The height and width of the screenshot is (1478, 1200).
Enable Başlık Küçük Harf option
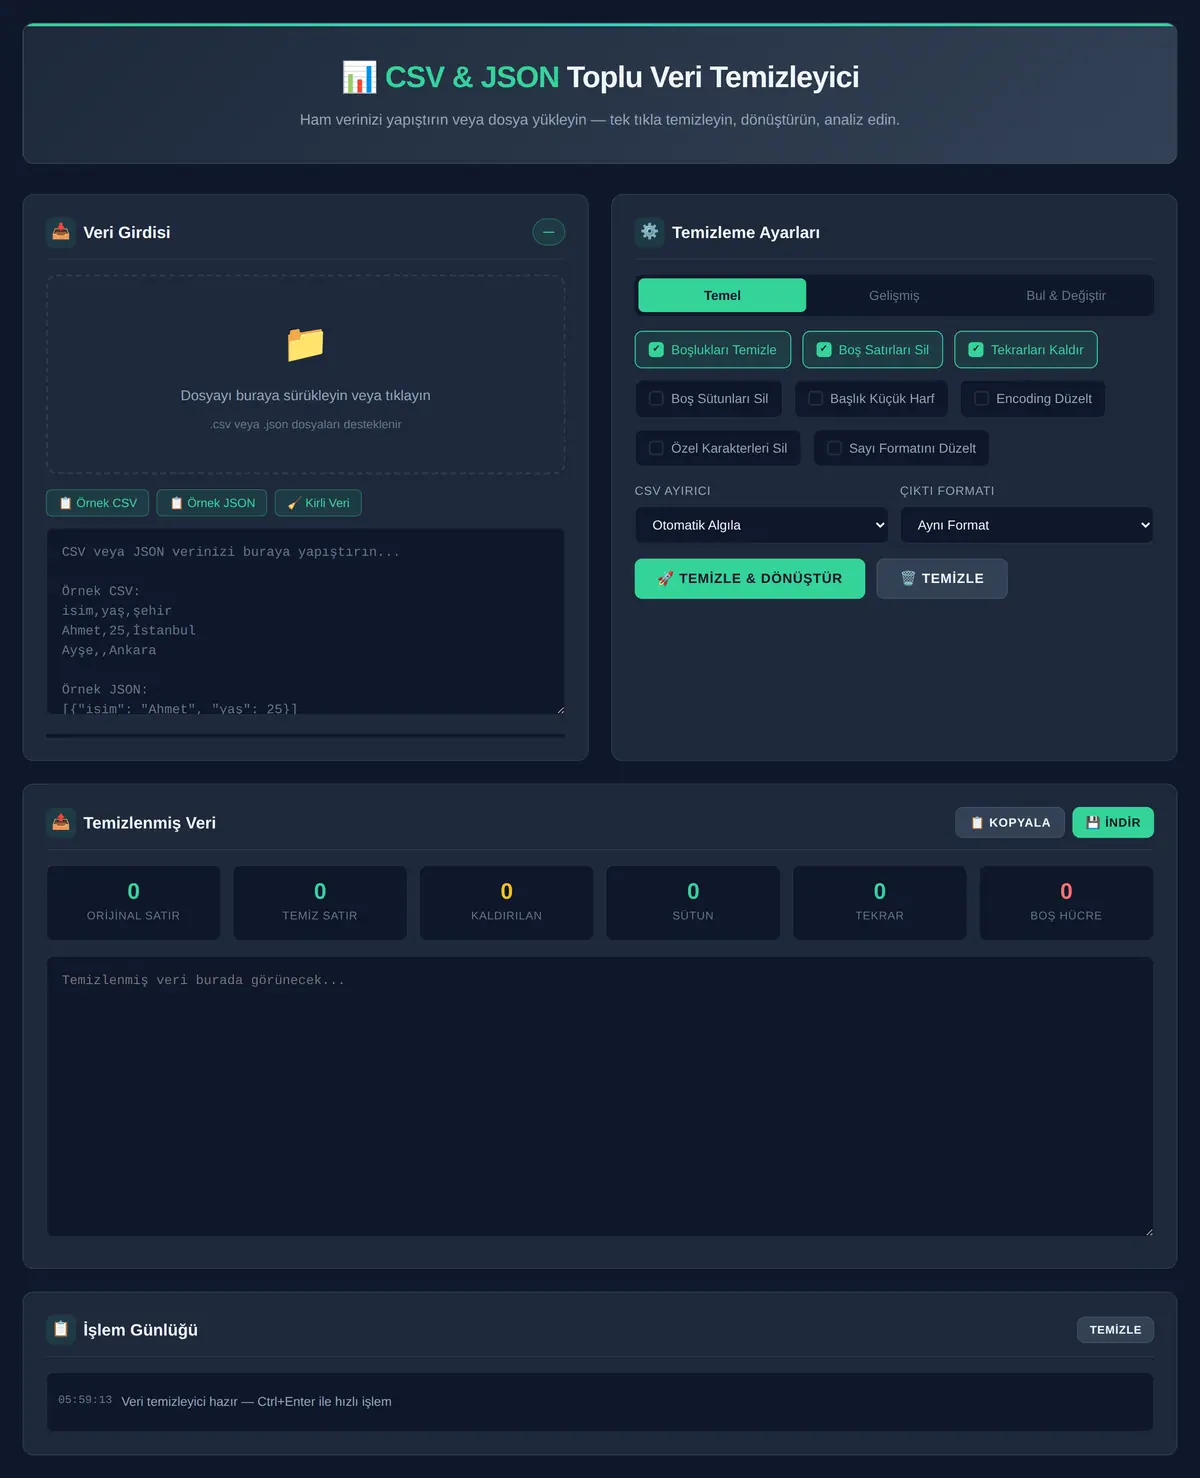coord(872,399)
